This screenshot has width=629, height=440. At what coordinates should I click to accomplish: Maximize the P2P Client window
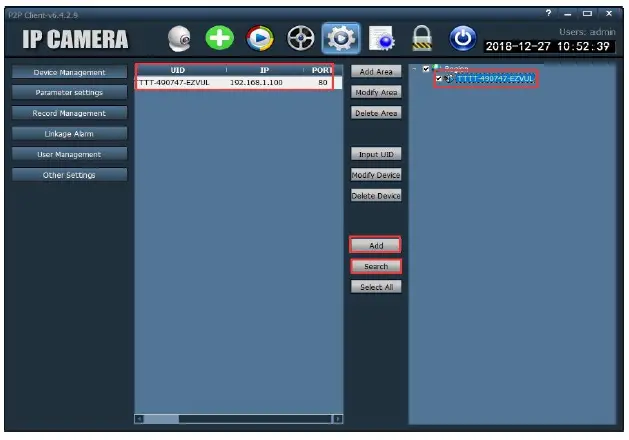pos(587,13)
